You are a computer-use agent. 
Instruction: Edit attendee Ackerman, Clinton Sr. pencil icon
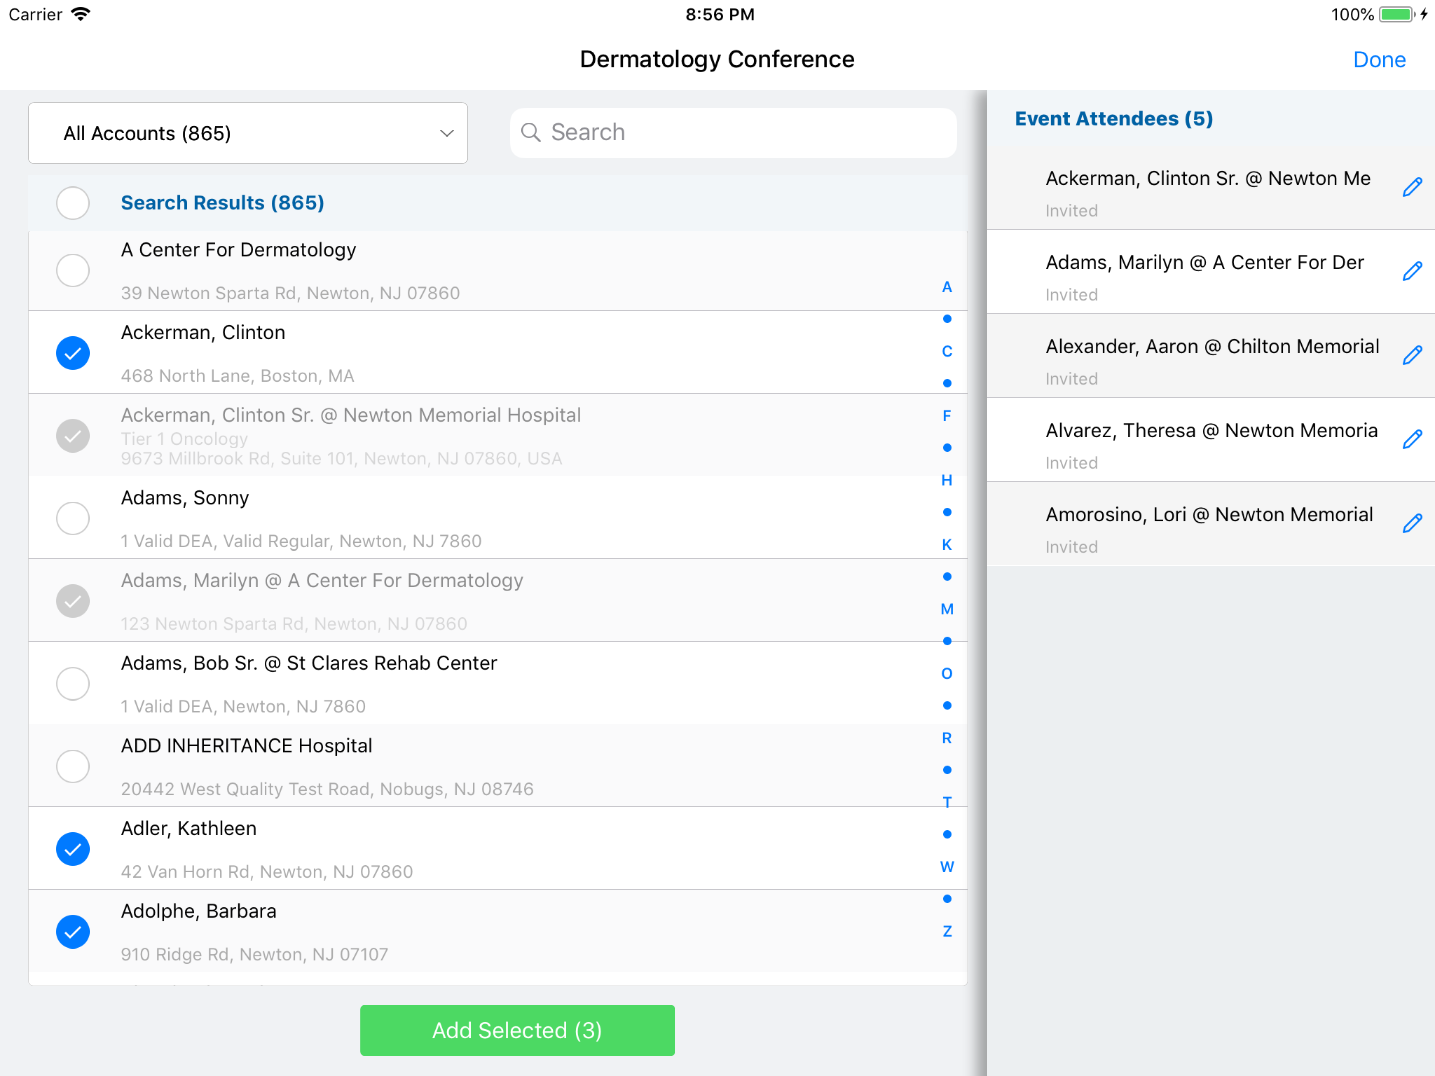(x=1412, y=187)
